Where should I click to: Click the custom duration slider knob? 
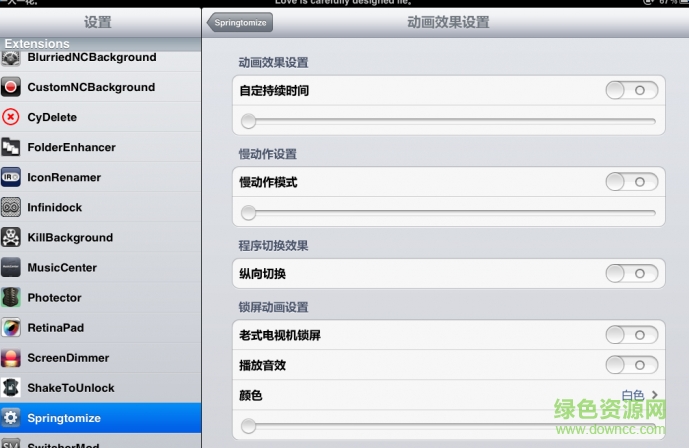pos(248,121)
